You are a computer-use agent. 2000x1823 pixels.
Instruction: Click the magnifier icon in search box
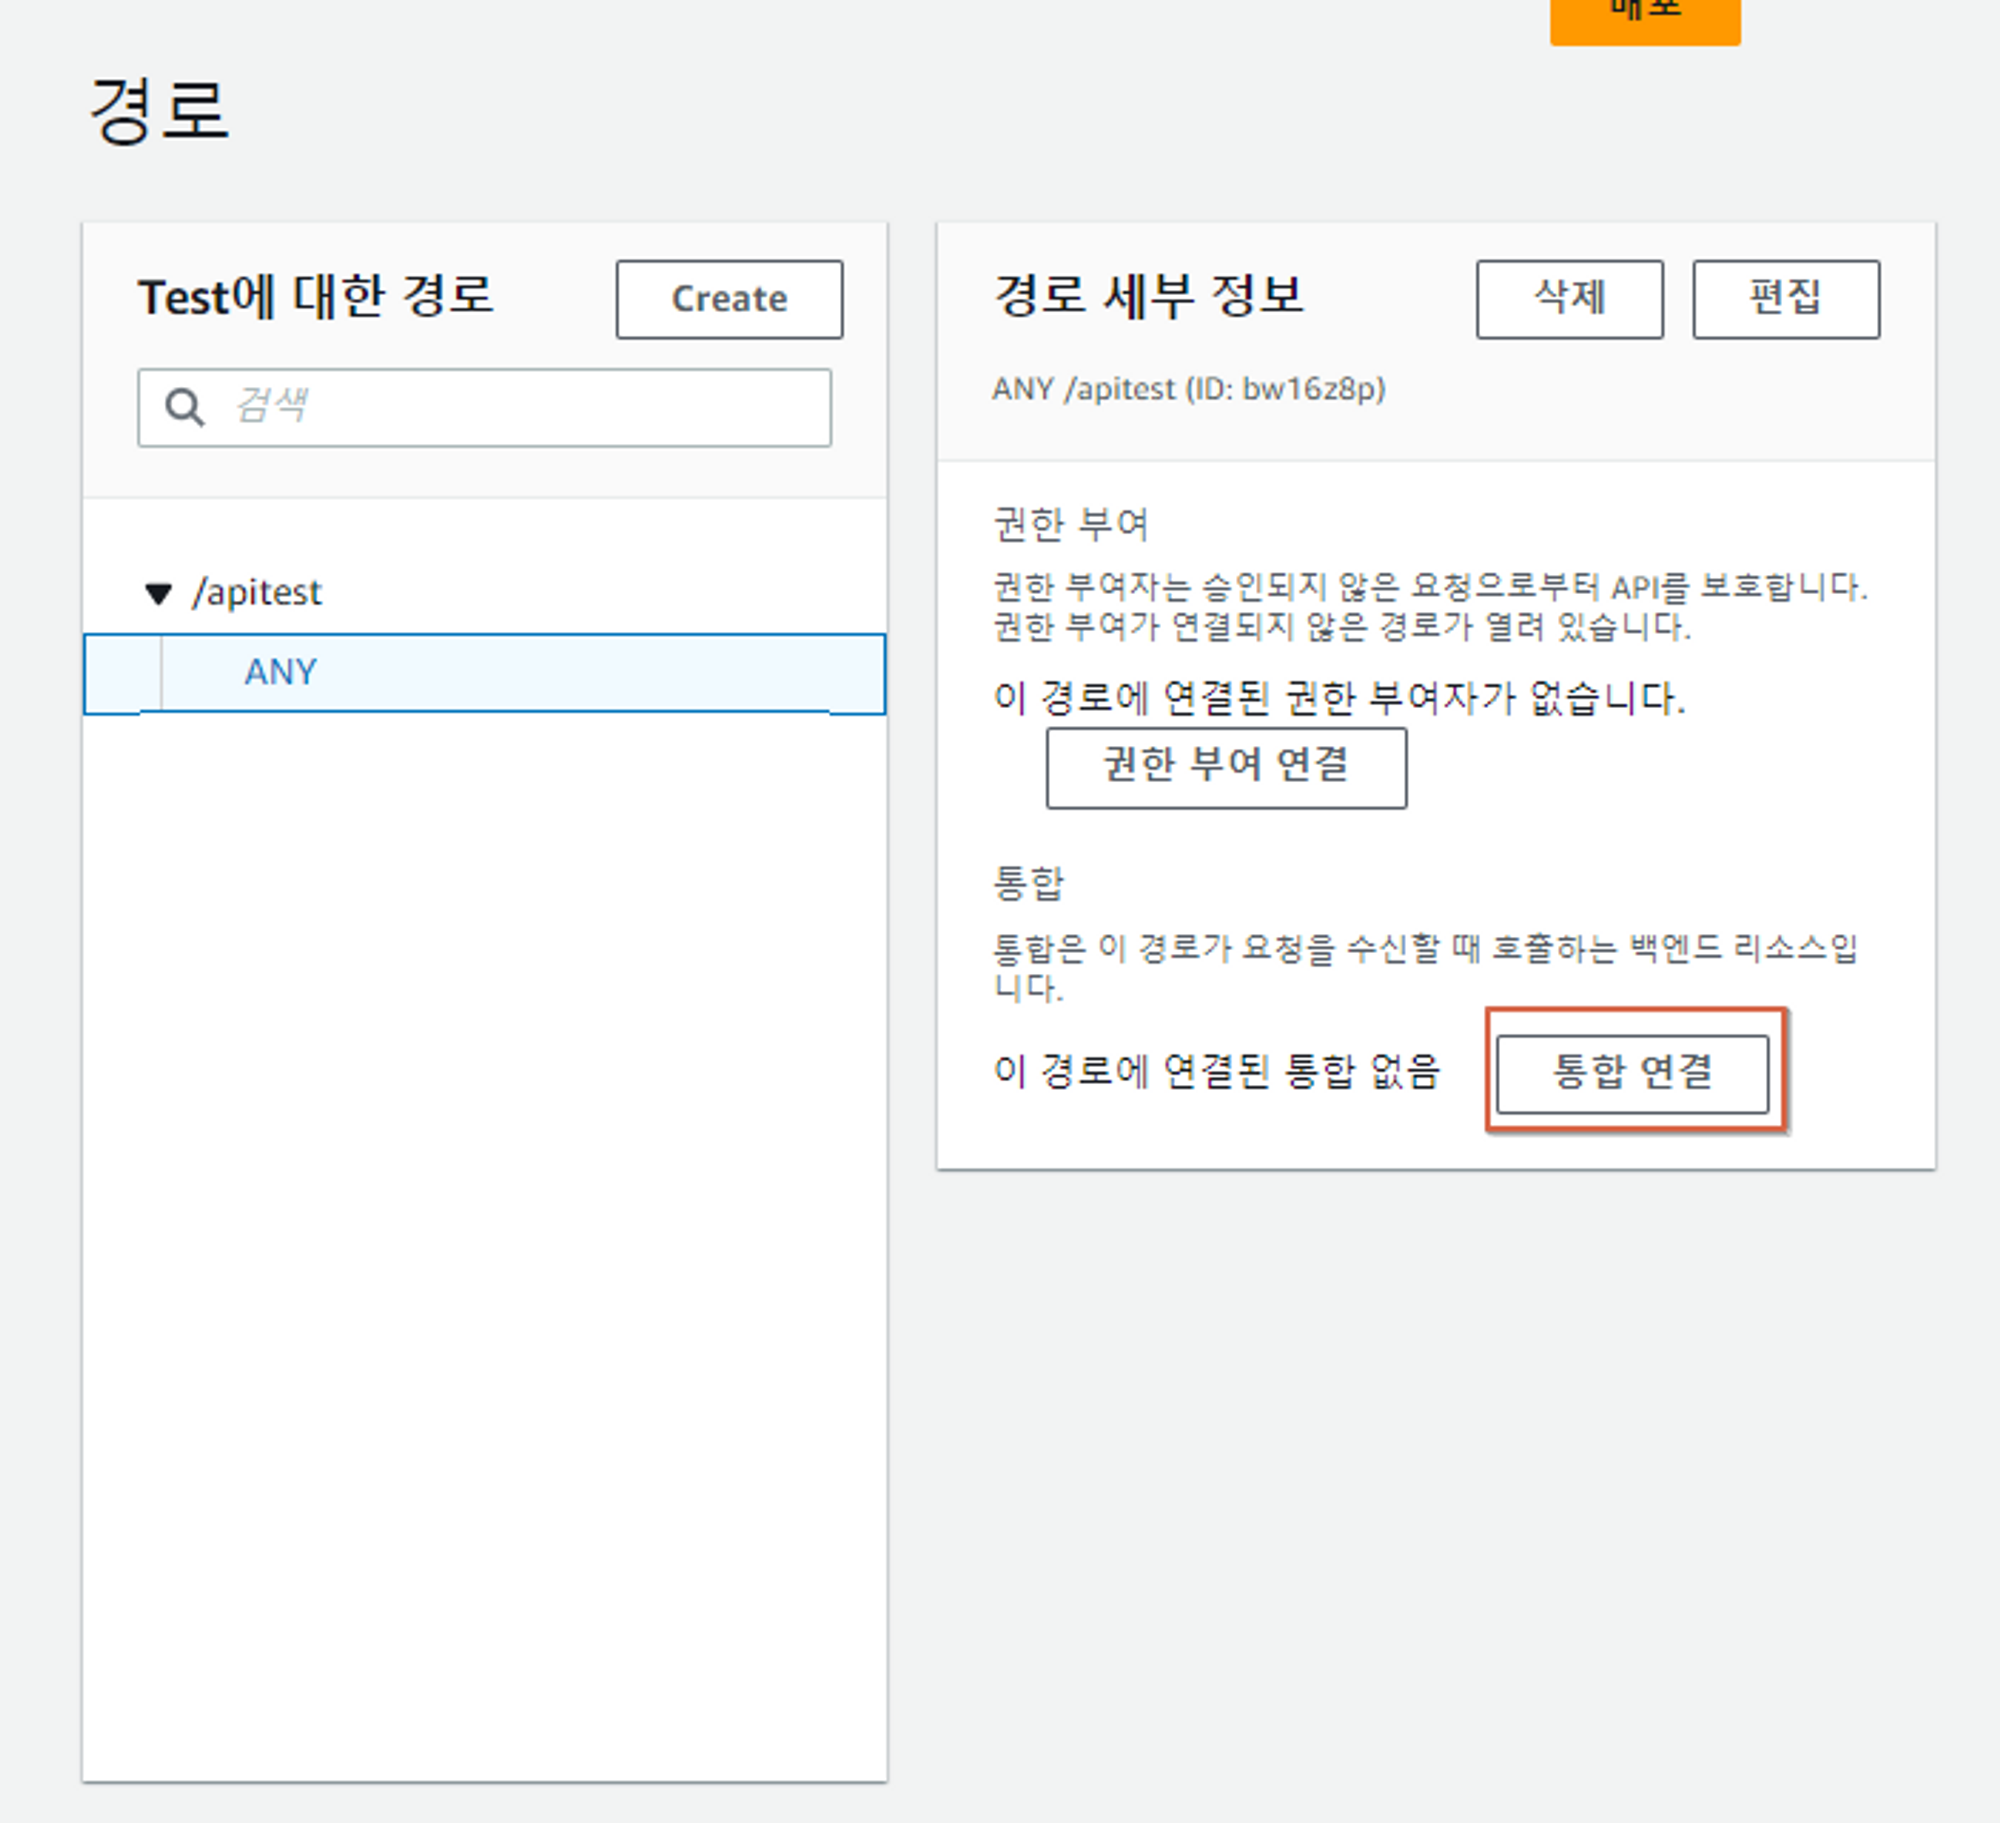[184, 407]
